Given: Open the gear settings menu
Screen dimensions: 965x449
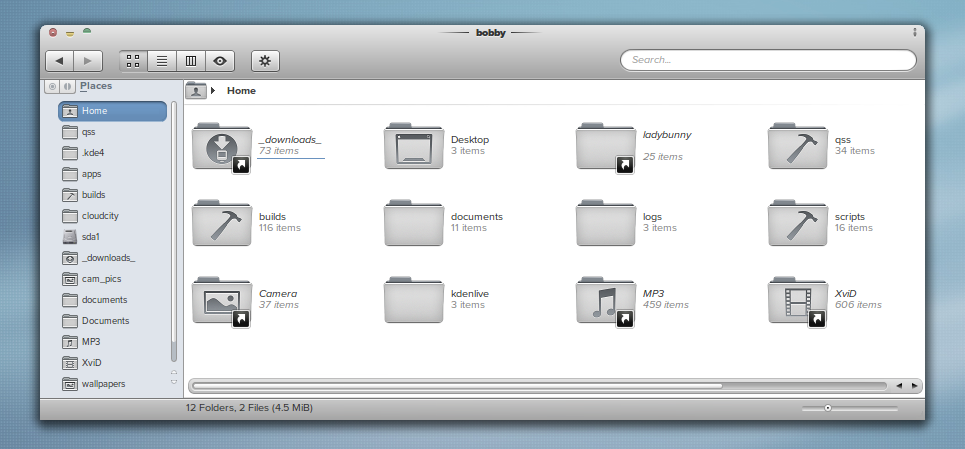Looking at the screenshot, I should pyautogui.click(x=265, y=61).
